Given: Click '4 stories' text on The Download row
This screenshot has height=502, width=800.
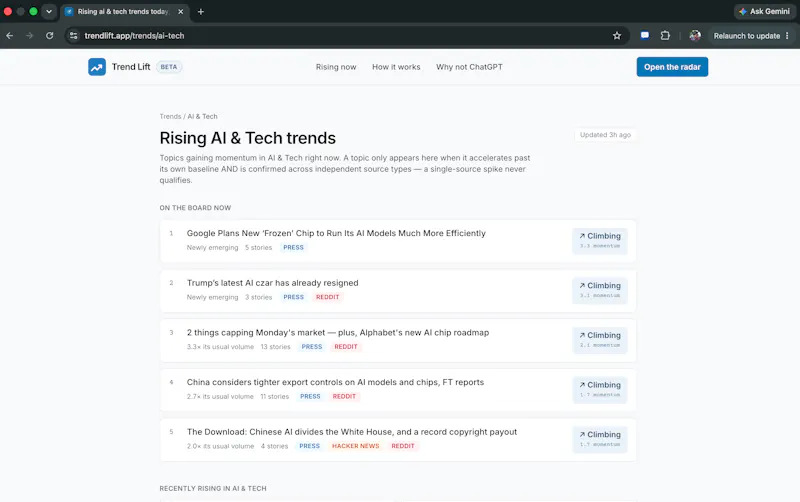Looking at the screenshot, I should coord(274,446).
